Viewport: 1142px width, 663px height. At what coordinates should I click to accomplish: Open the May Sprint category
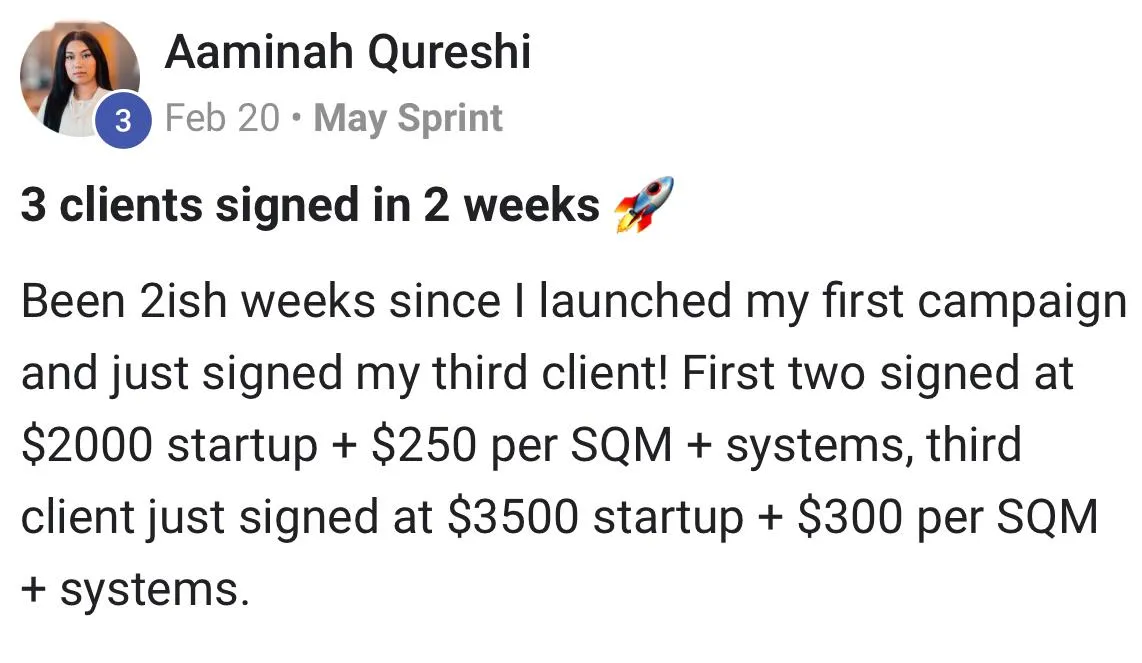point(408,119)
